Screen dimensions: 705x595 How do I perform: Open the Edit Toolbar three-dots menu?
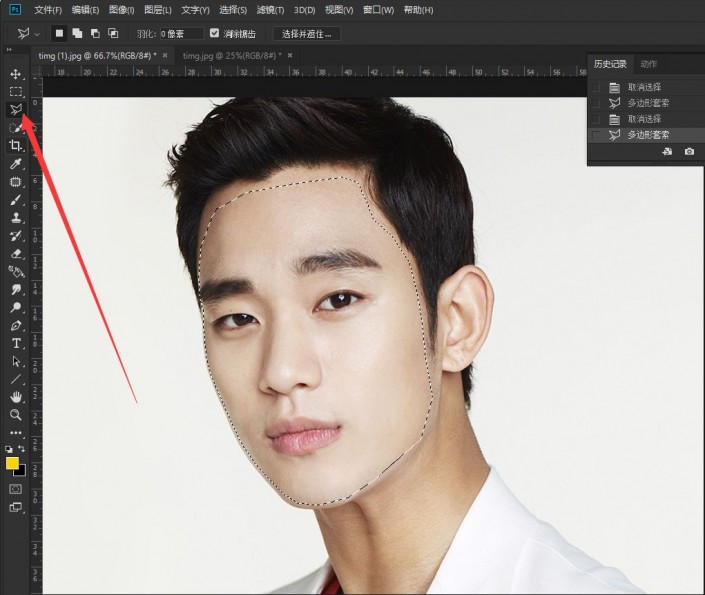tap(16, 433)
